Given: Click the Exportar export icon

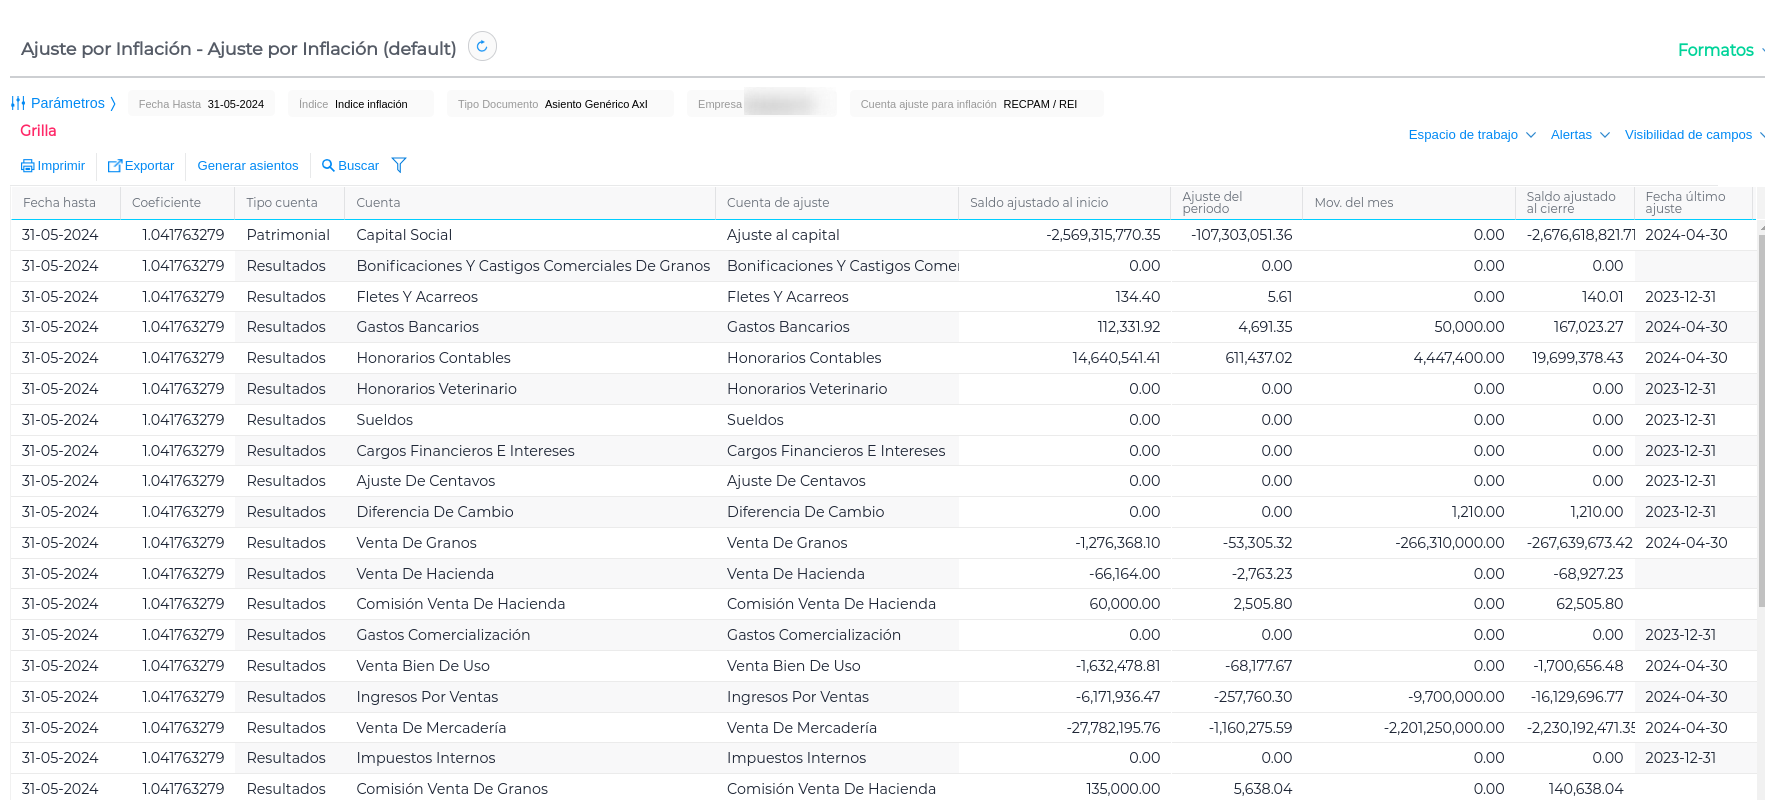Looking at the screenshot, I should pyautogui.click(x=115, y=166).
